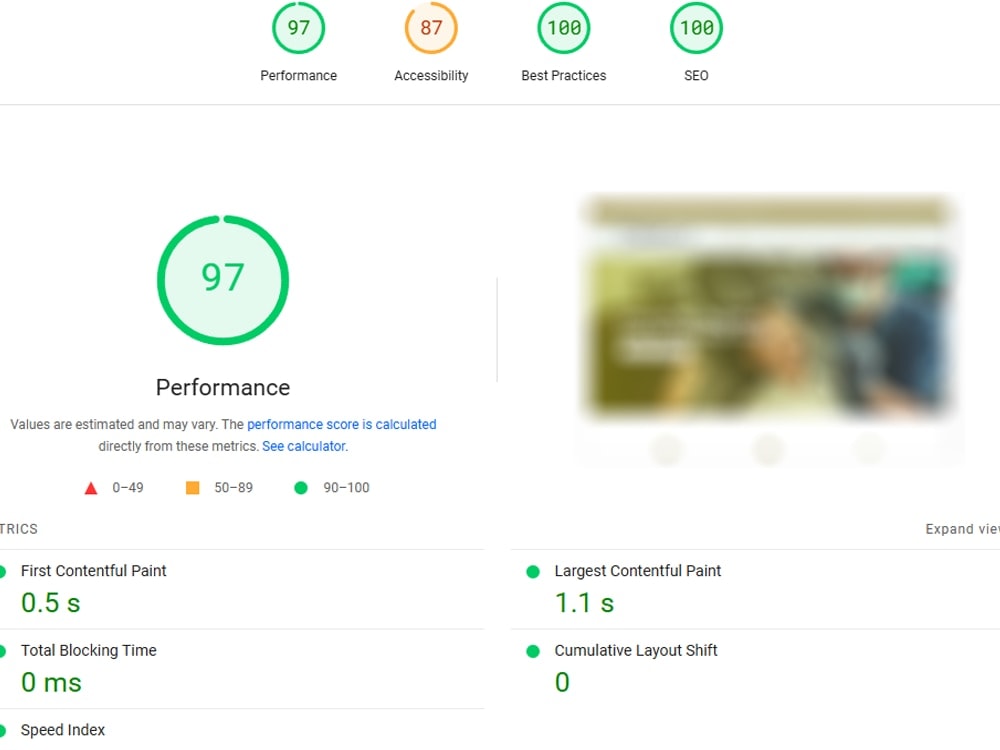Image resolution: width=1000 pixels, height=750 pixels.
Task: Click the large Performance gauge showing 97
Action: coord(223,280)
